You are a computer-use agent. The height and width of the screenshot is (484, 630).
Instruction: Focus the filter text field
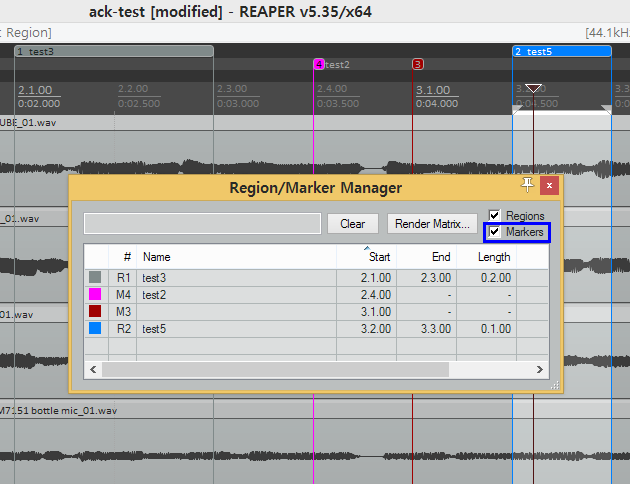[x=202, y=223]
